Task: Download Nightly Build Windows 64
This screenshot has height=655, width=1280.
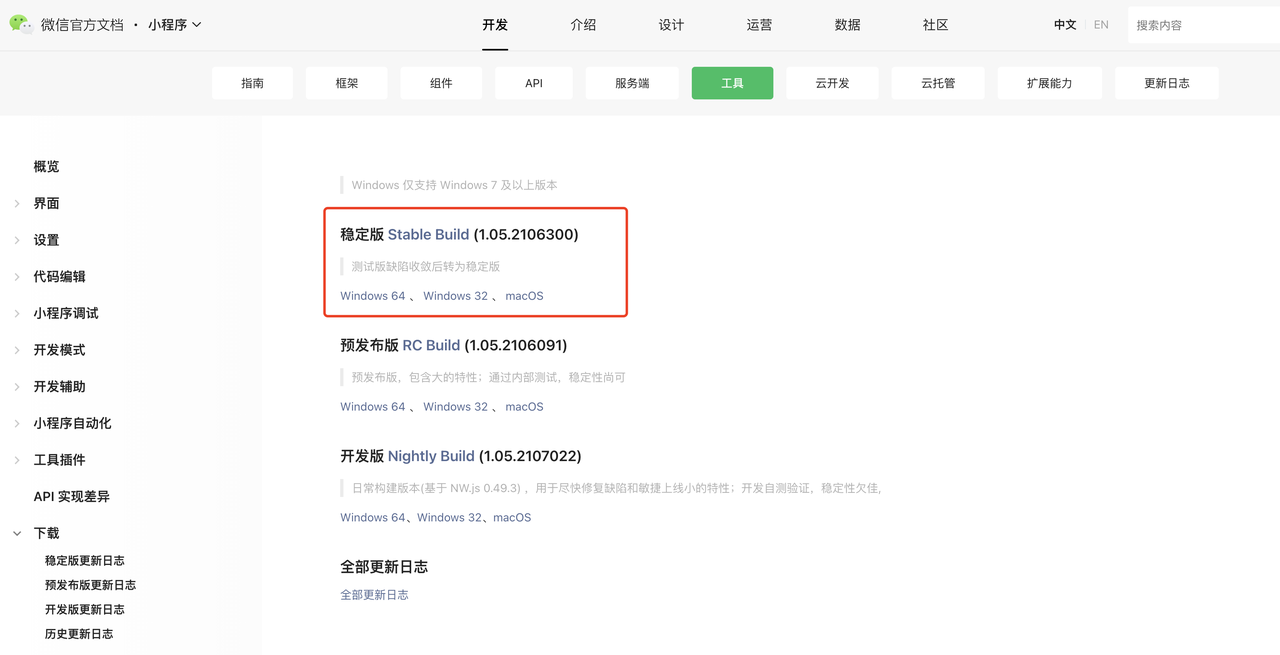Action: coord(373,518)
